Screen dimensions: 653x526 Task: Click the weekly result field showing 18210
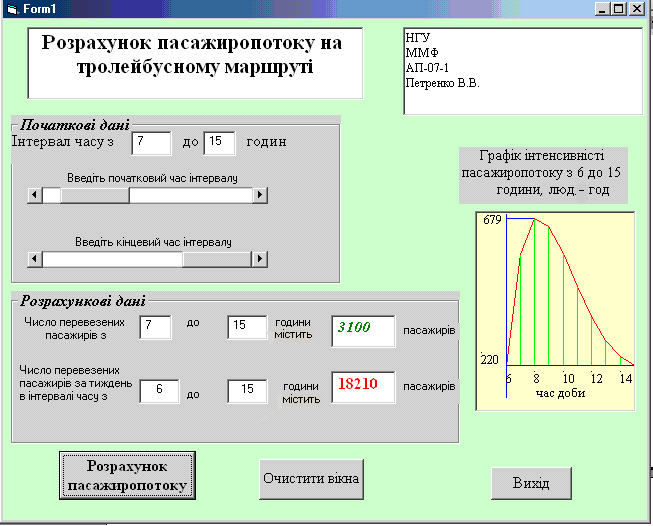pyautogui.click(x=364, y=387)
